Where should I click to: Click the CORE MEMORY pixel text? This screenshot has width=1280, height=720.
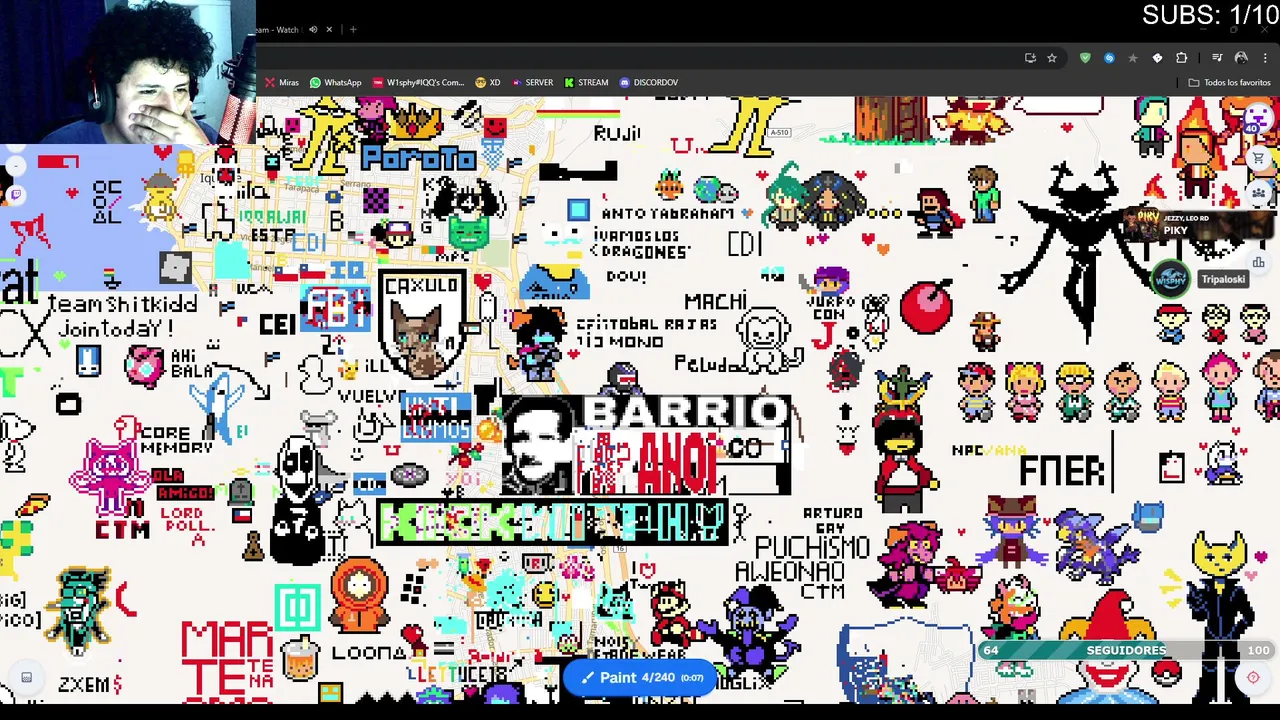177,440
